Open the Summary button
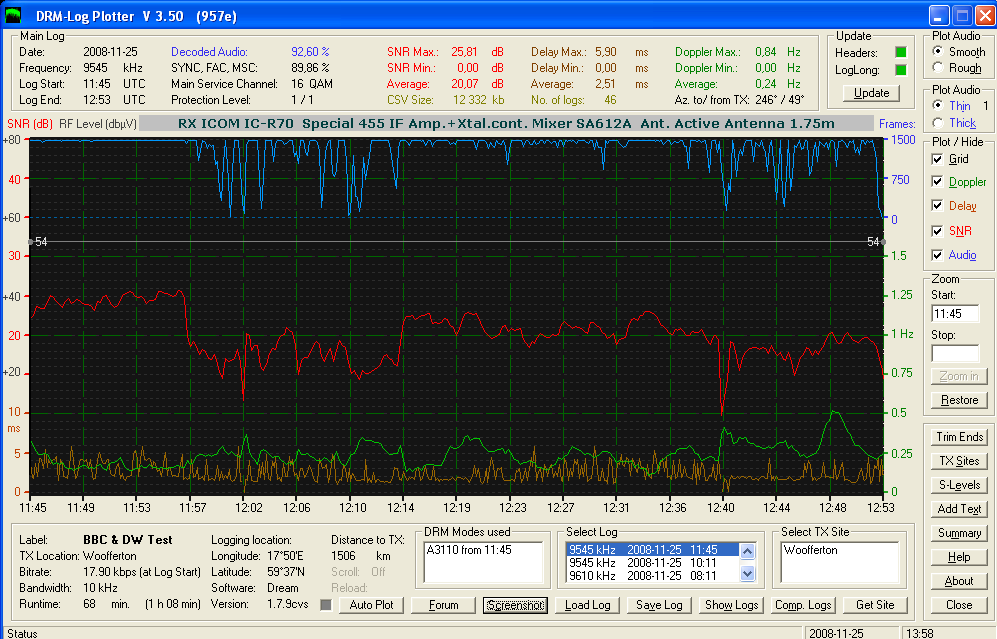Image resolution: width=997 pixels, height=639 pixels. tap(959, 533)
